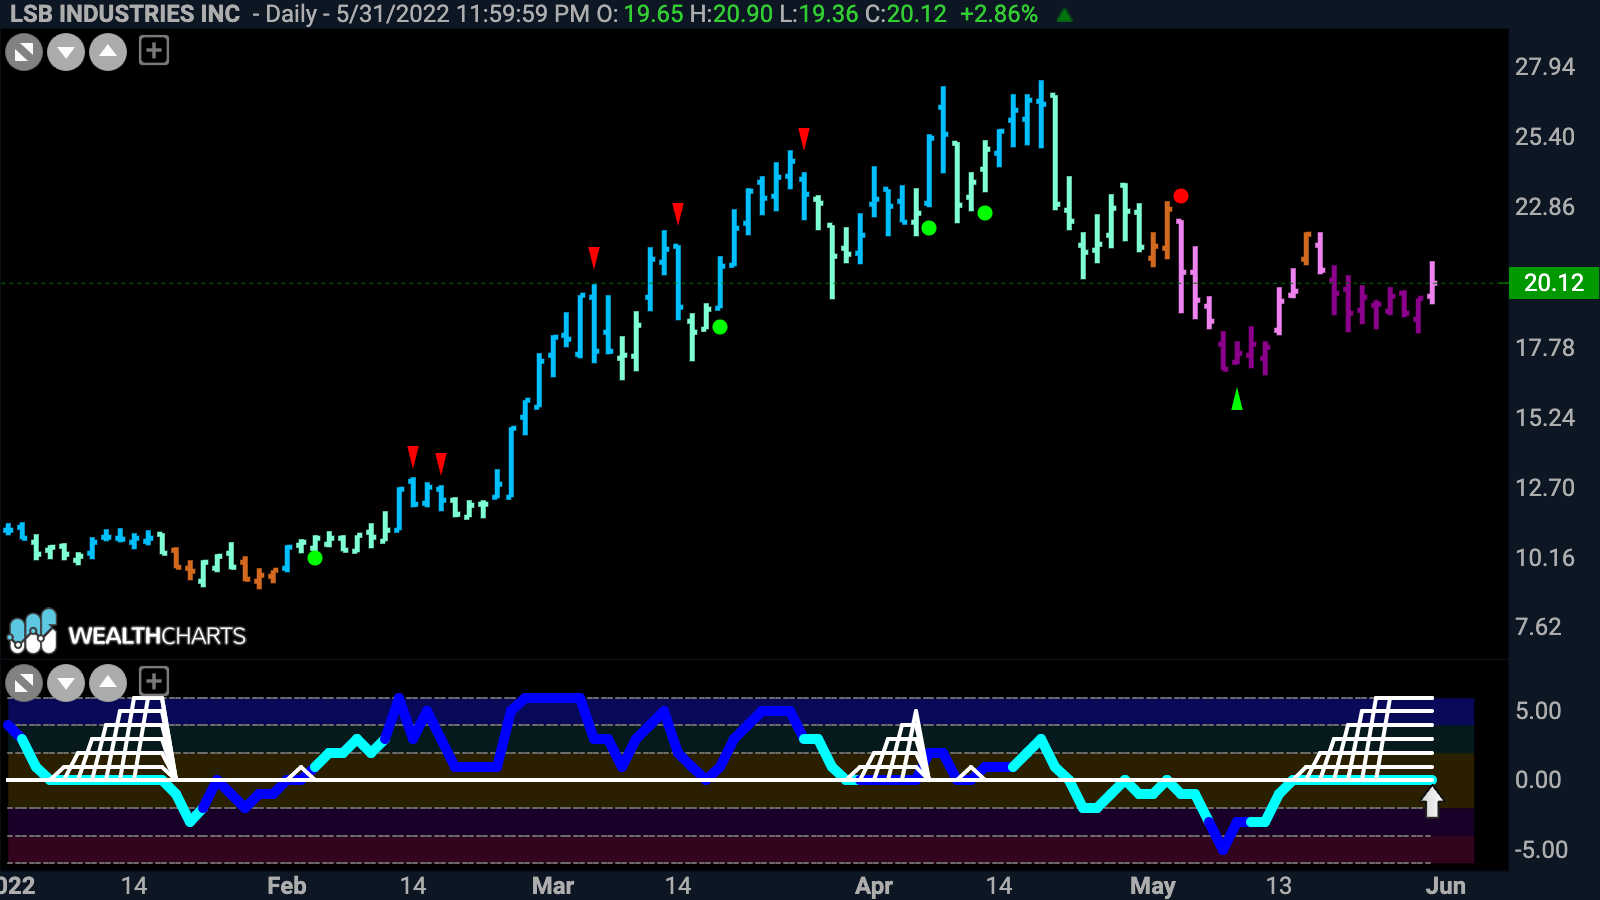Click the oscillator -5.00 axis label

tap(1541, 850)
